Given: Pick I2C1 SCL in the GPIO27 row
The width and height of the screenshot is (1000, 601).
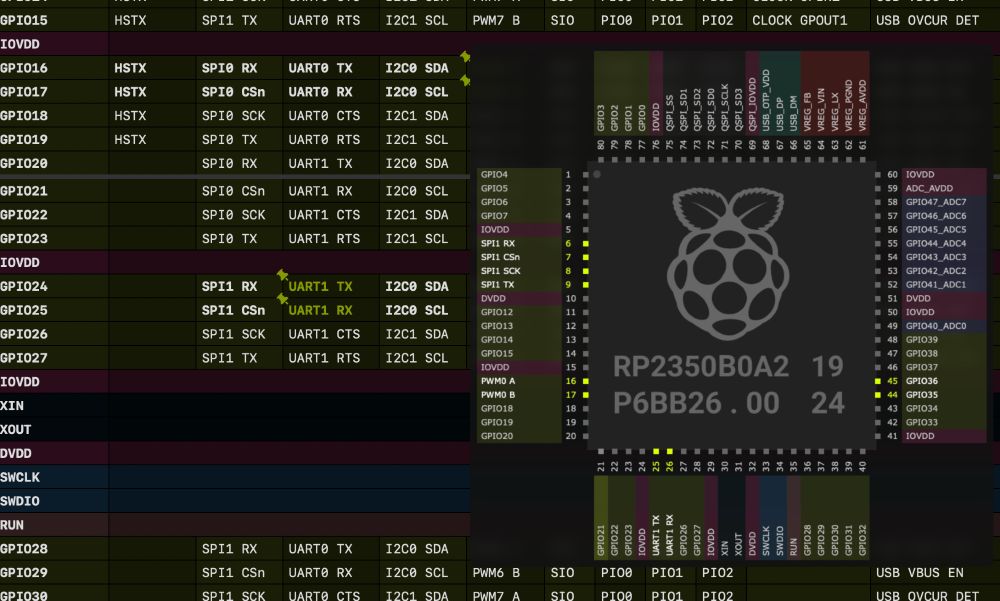Looking at the screenshot, I should pos(416,358).
